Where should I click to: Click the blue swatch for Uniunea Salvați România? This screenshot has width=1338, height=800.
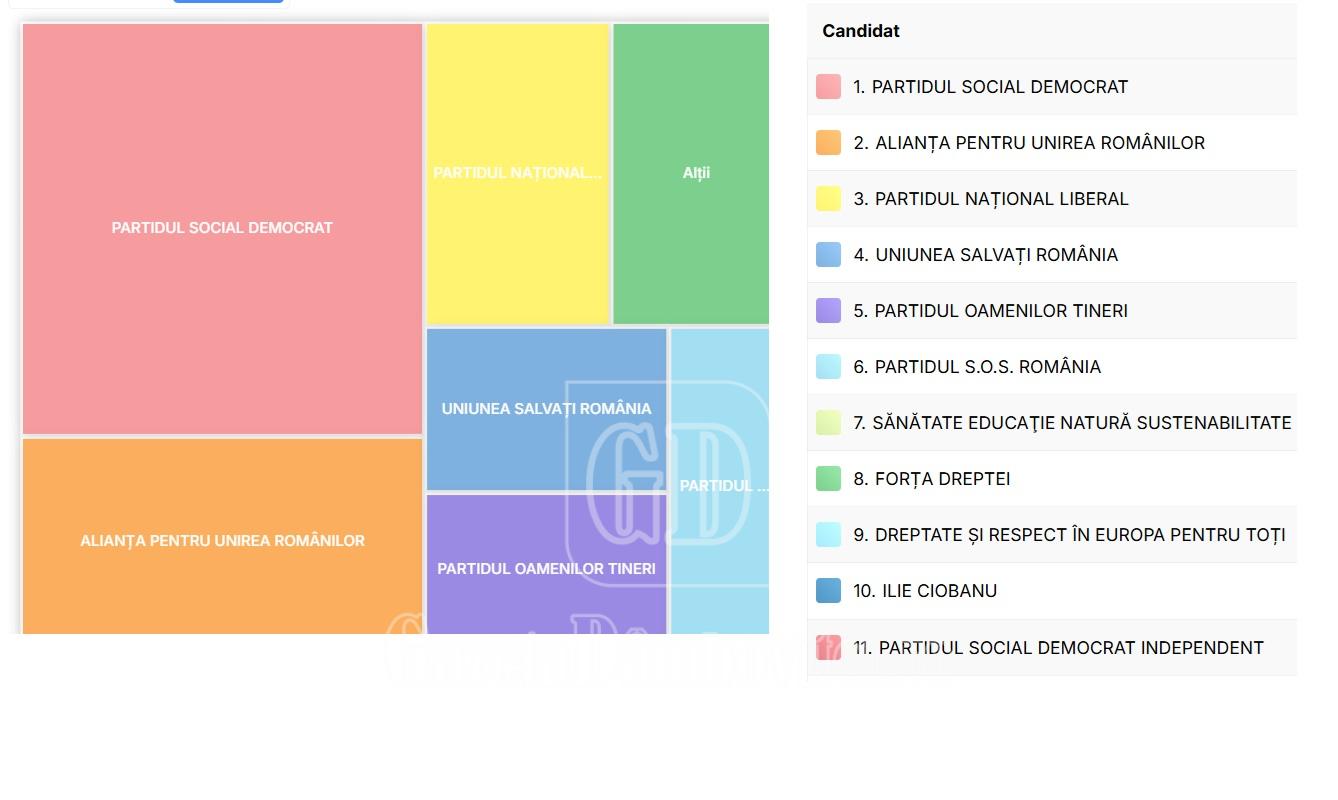coord(828,255)
